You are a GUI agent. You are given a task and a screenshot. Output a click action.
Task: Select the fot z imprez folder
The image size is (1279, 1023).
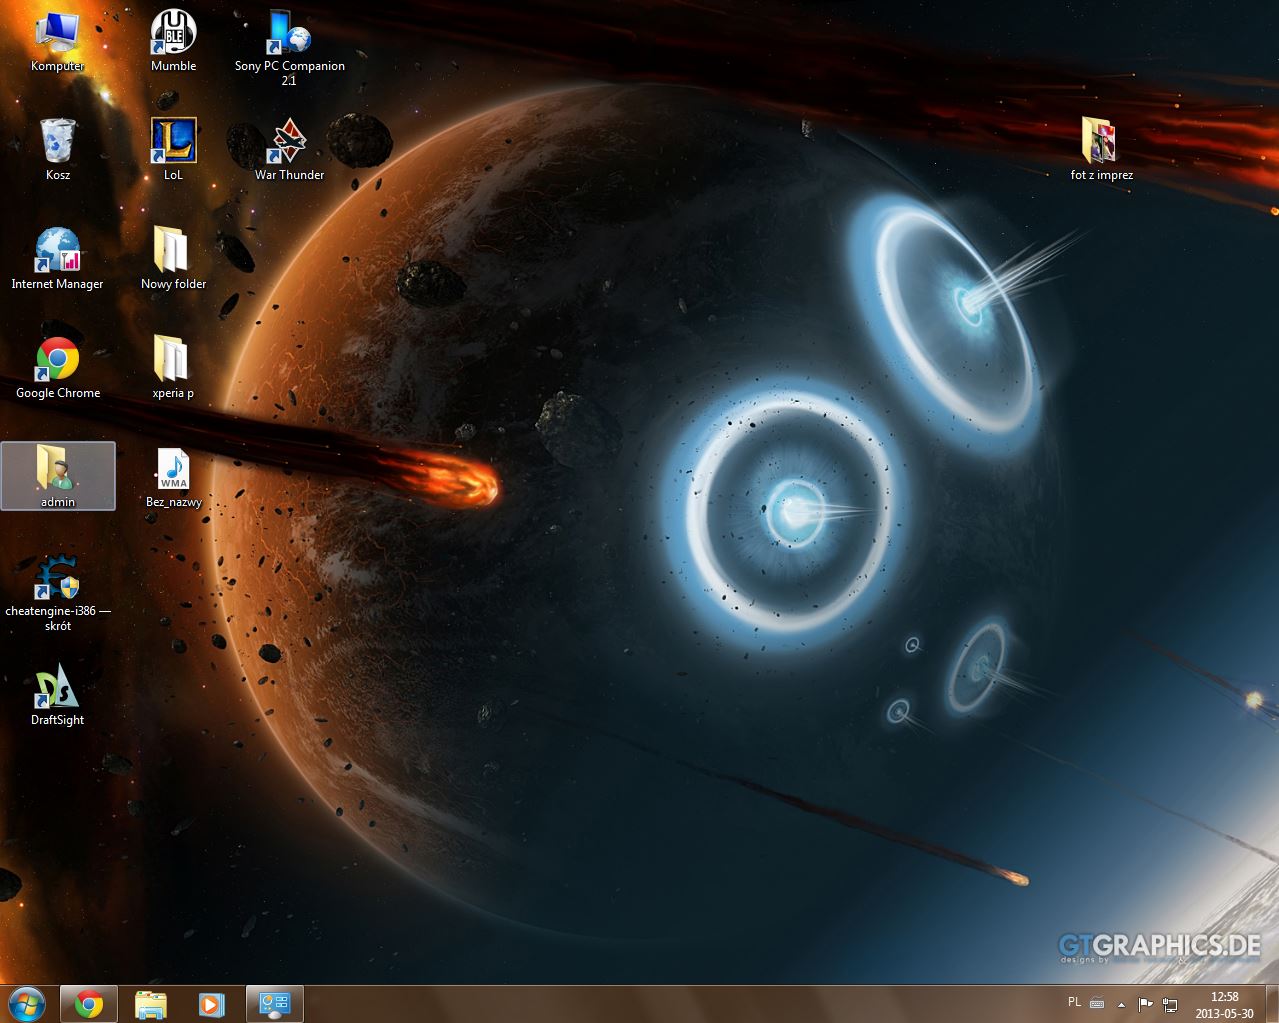(1101, 150)
